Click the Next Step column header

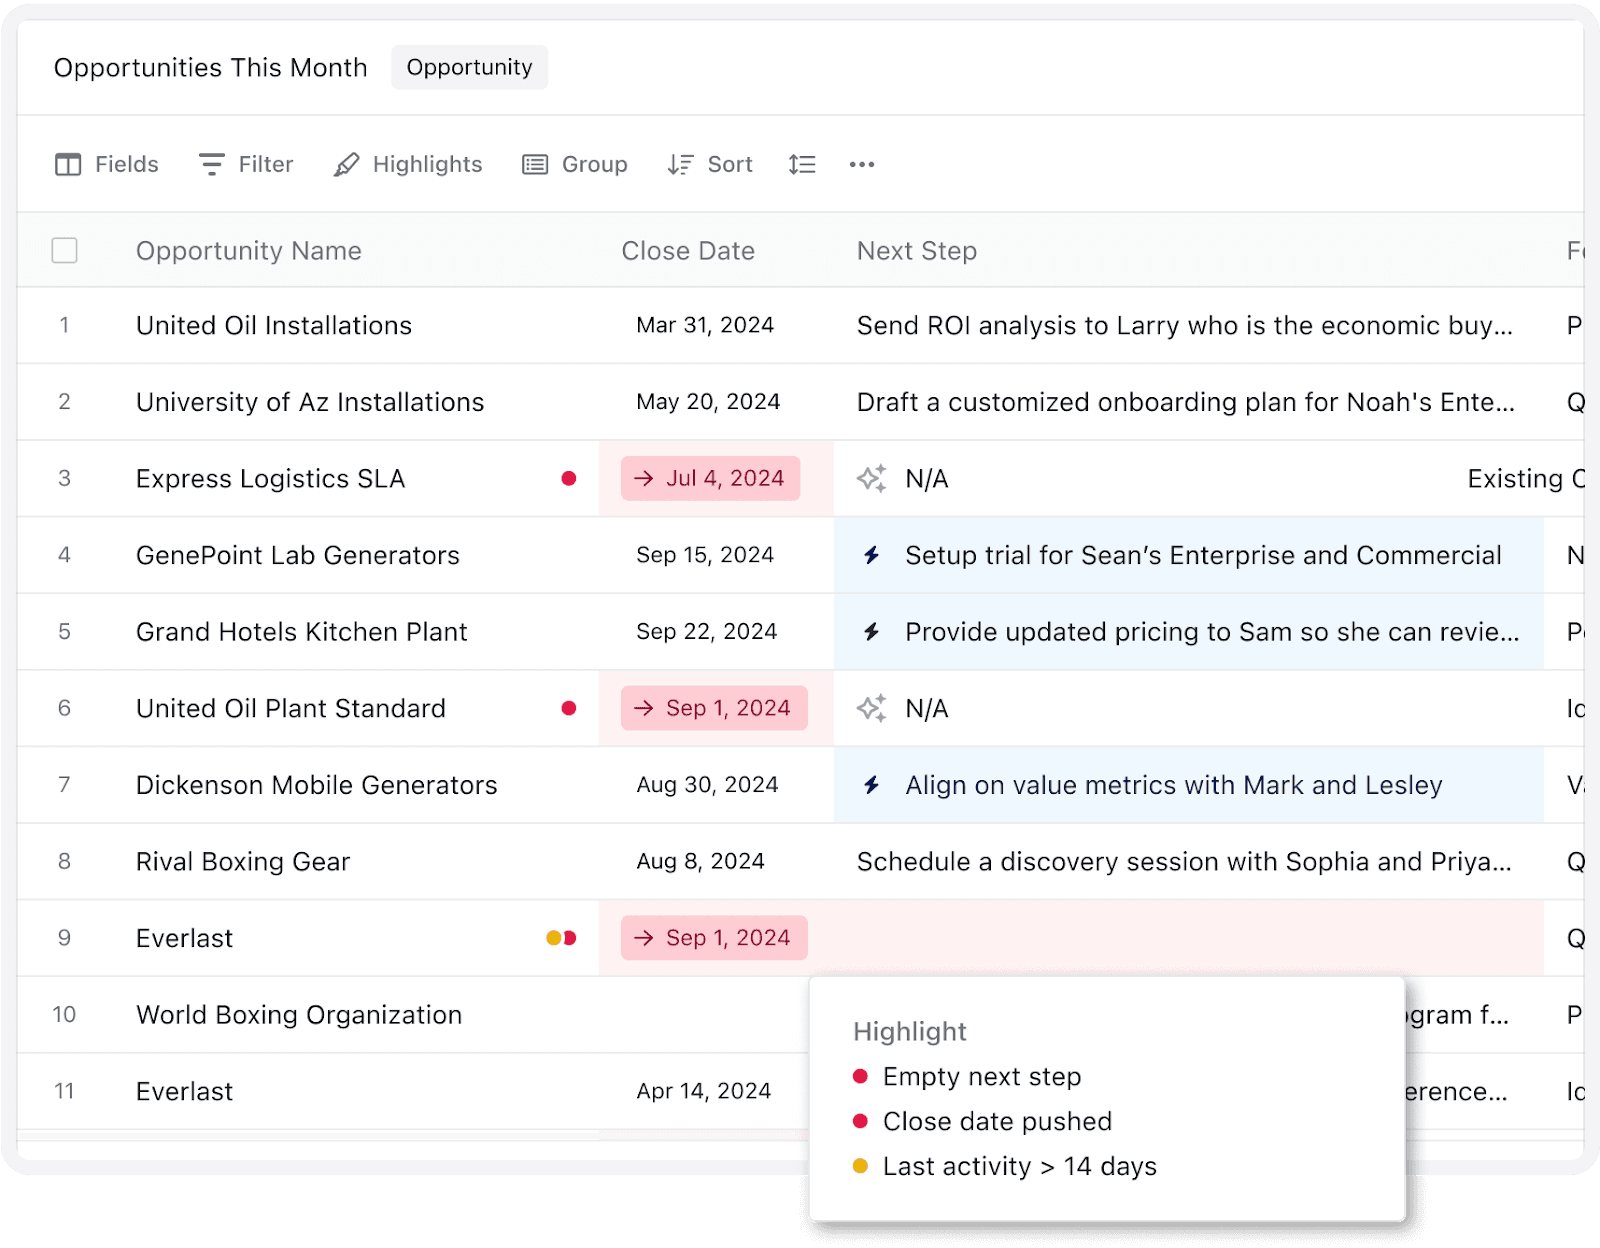click(917, 251)
